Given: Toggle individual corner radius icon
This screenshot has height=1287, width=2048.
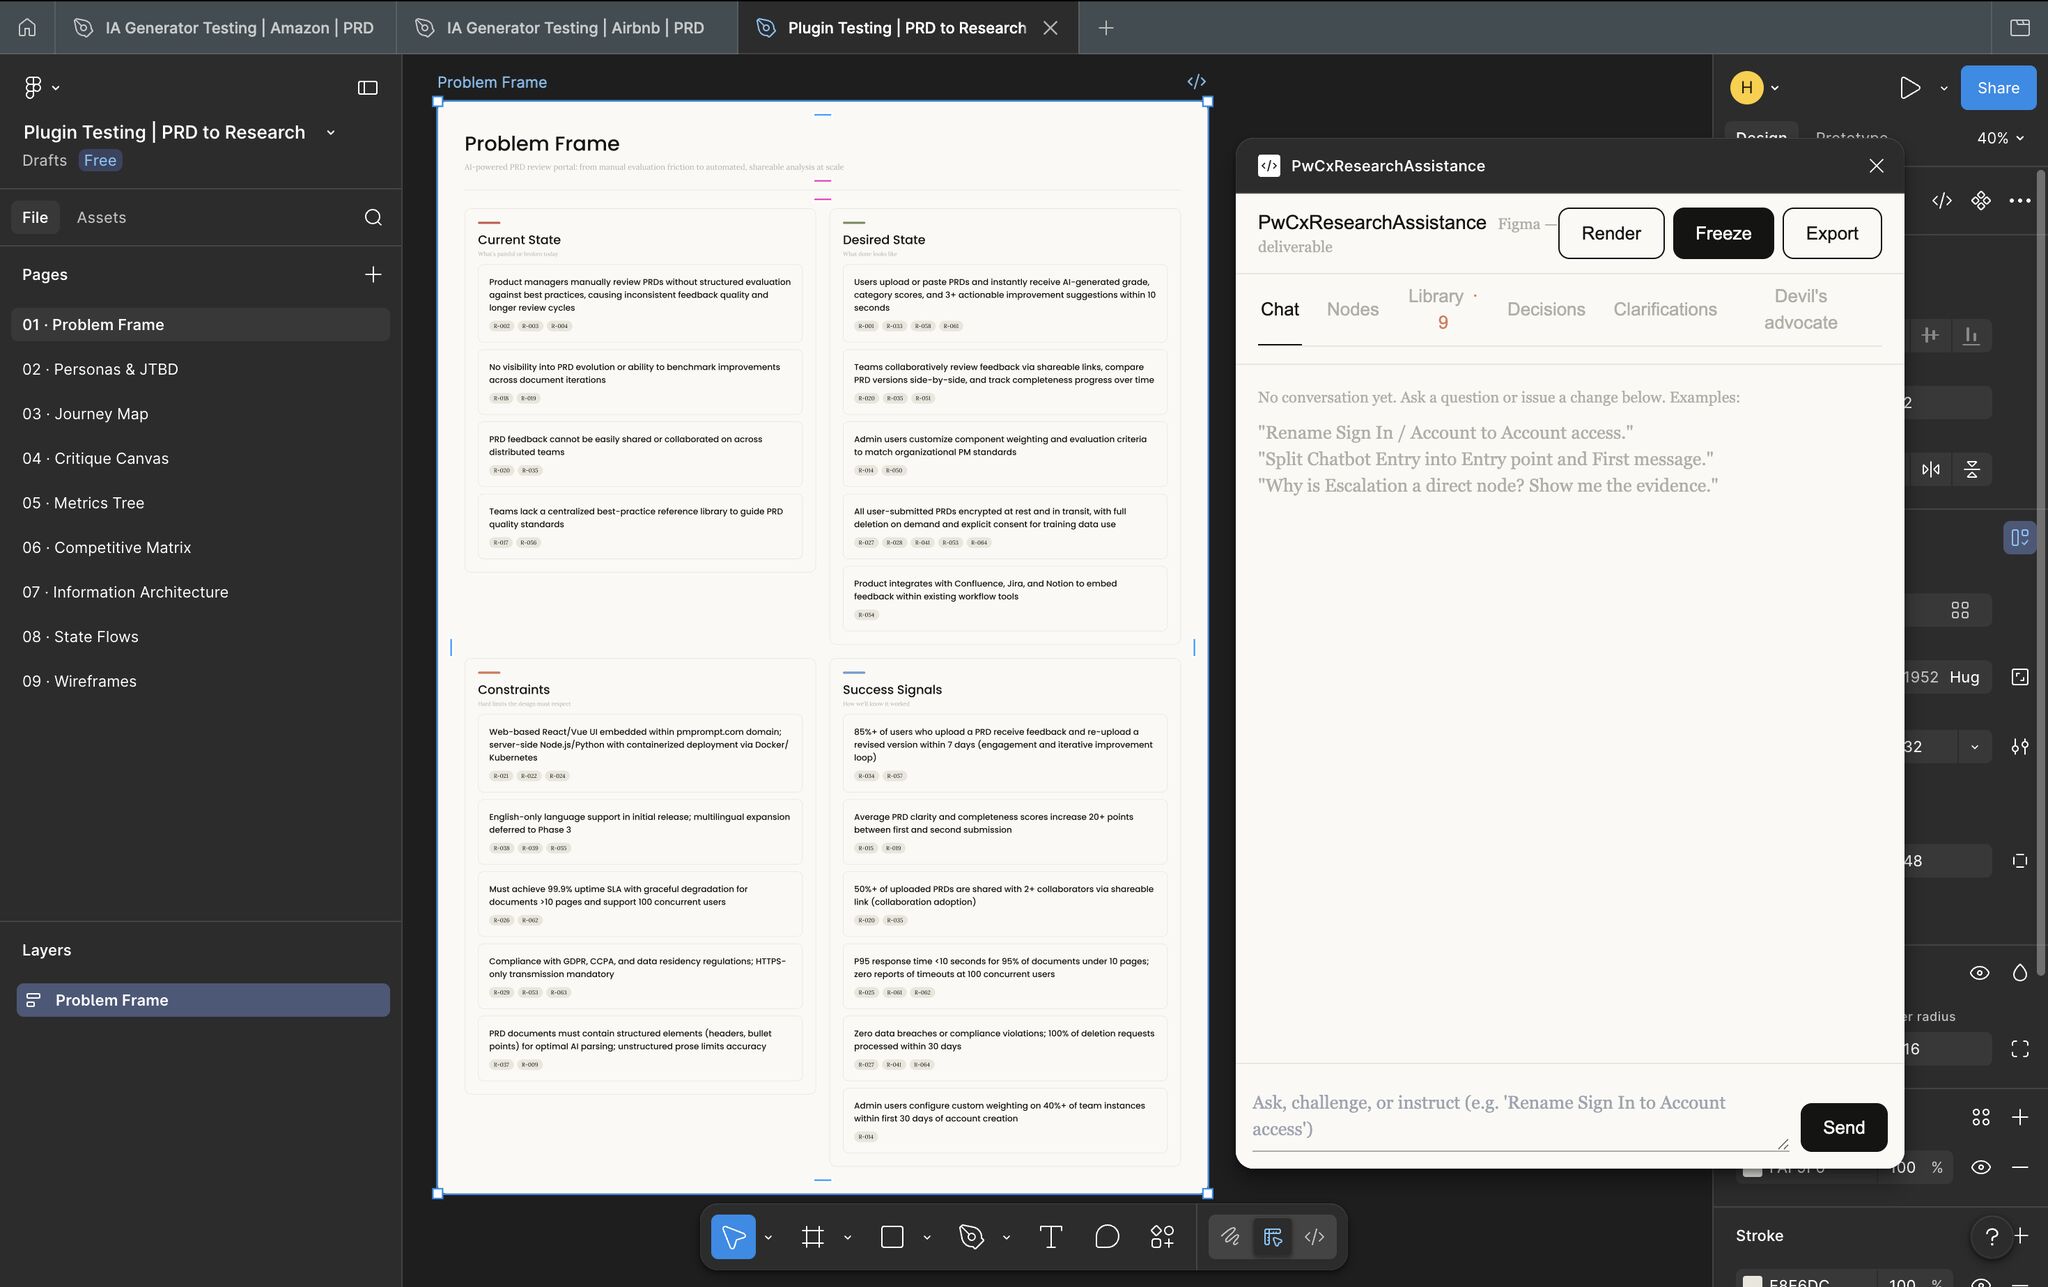Looking at the screenshot, I should [2019, 1049].
